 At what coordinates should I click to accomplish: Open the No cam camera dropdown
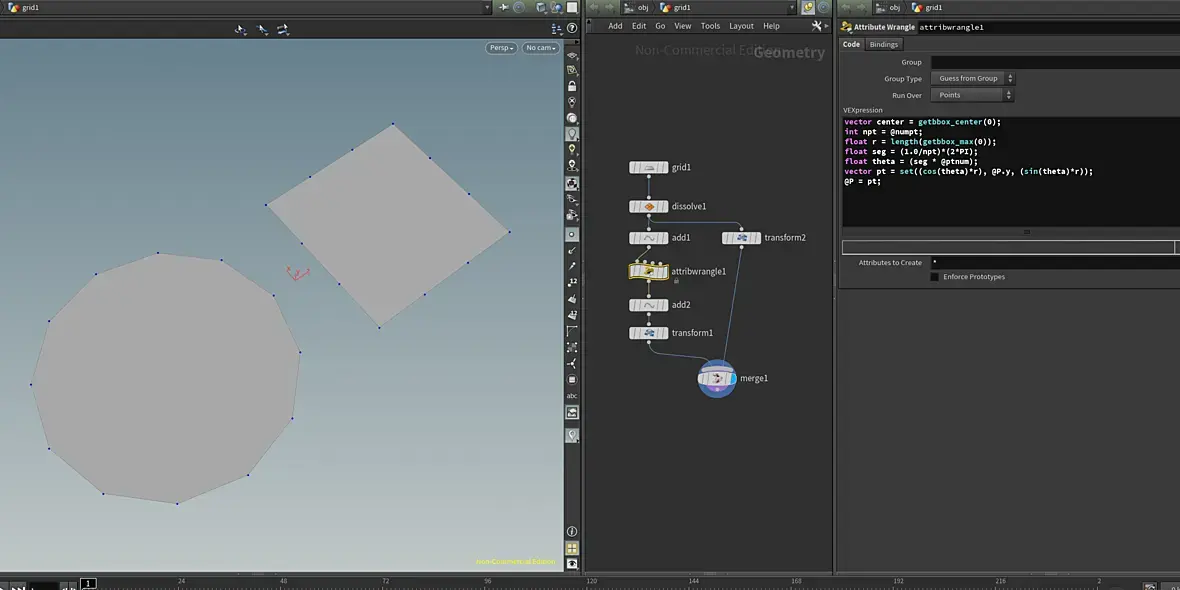(540, 48)
